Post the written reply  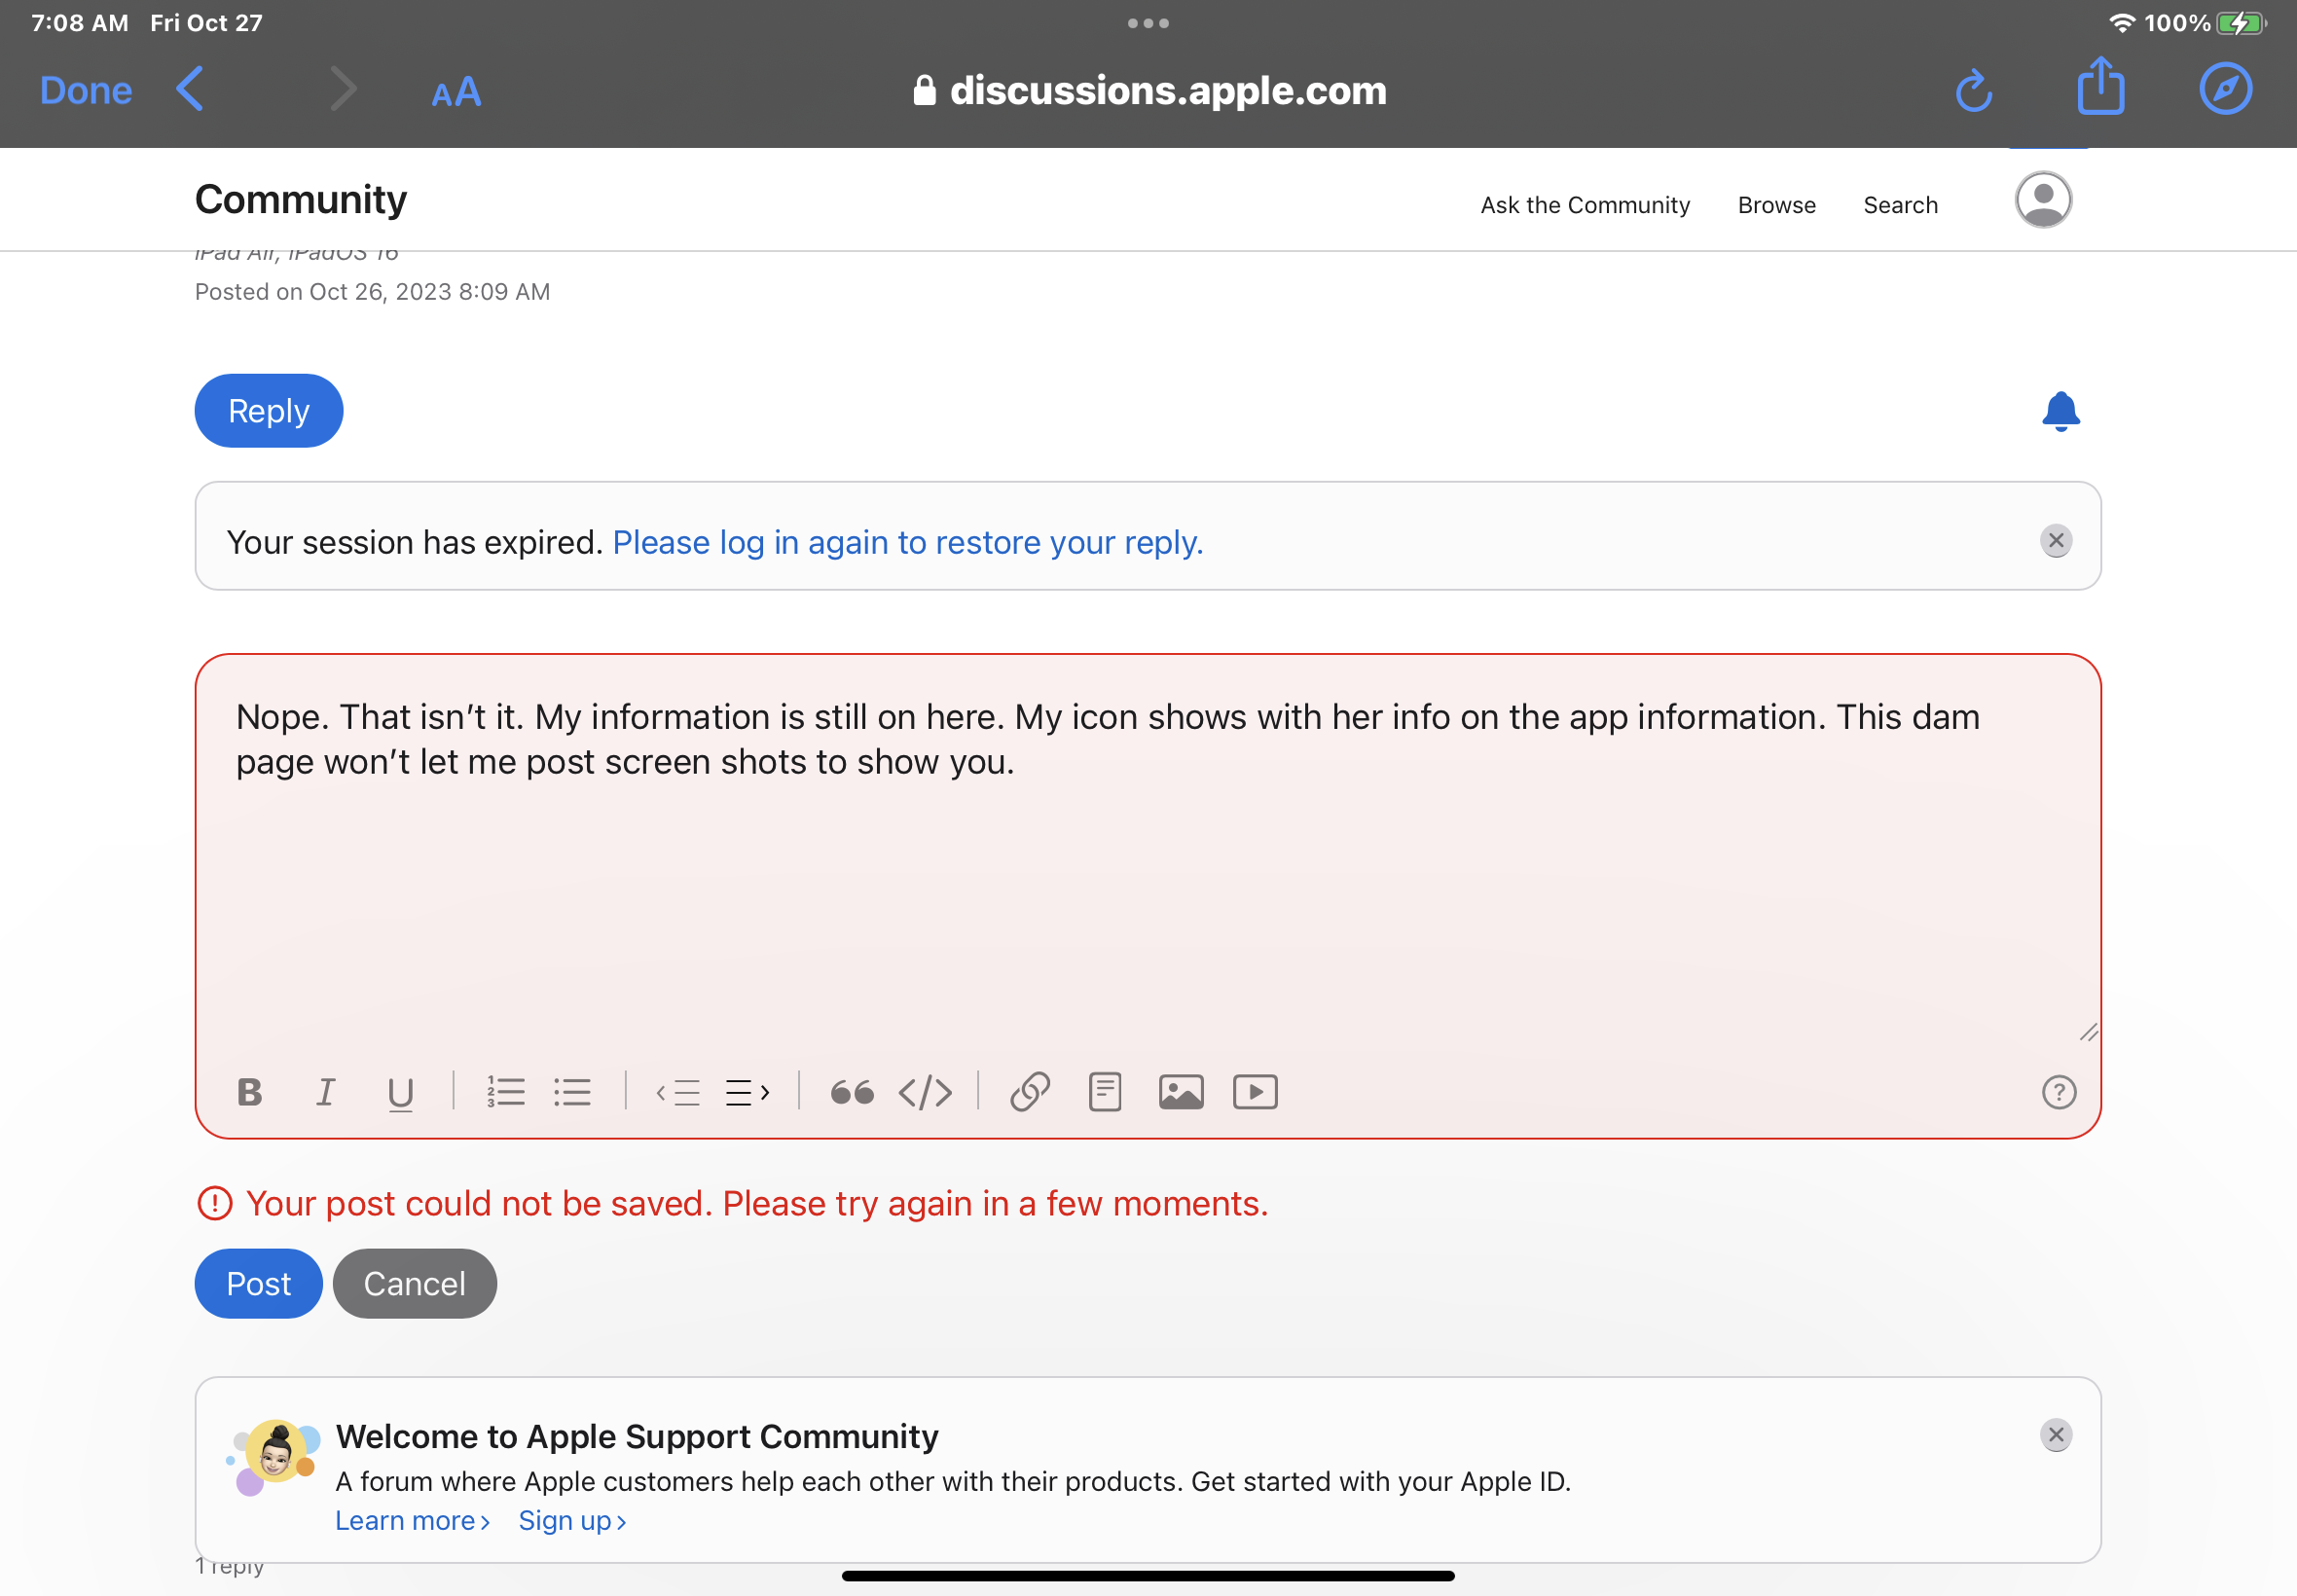point(258,1283)
